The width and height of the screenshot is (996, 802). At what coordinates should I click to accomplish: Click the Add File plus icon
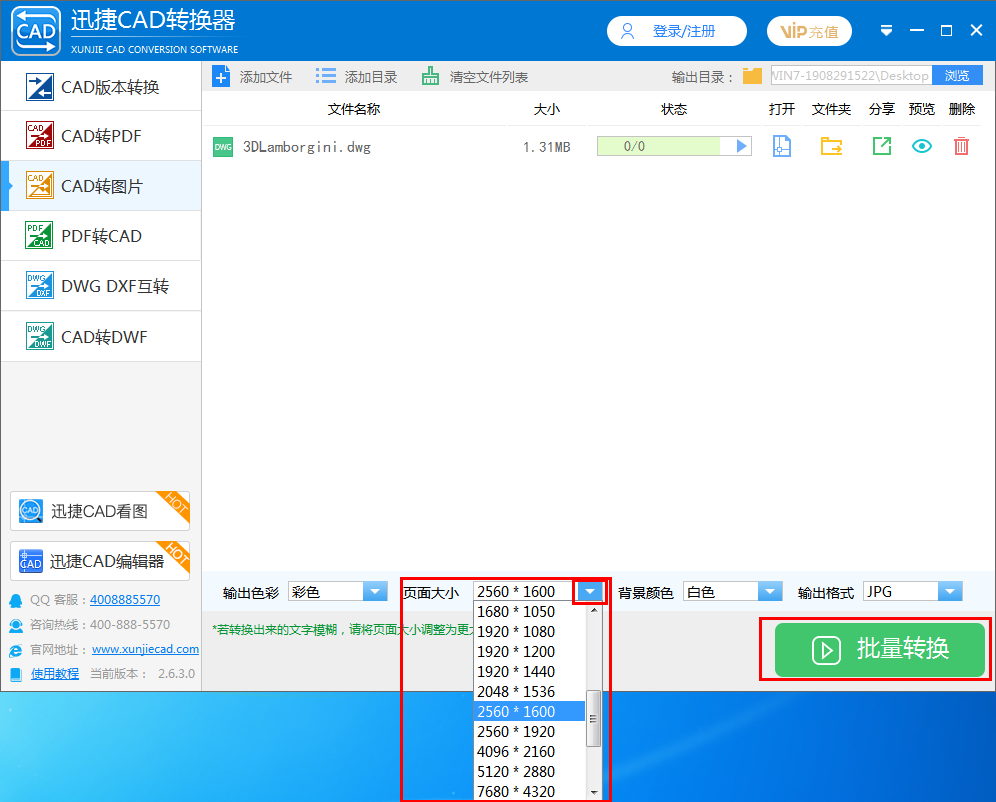click(x=221, y=77)
